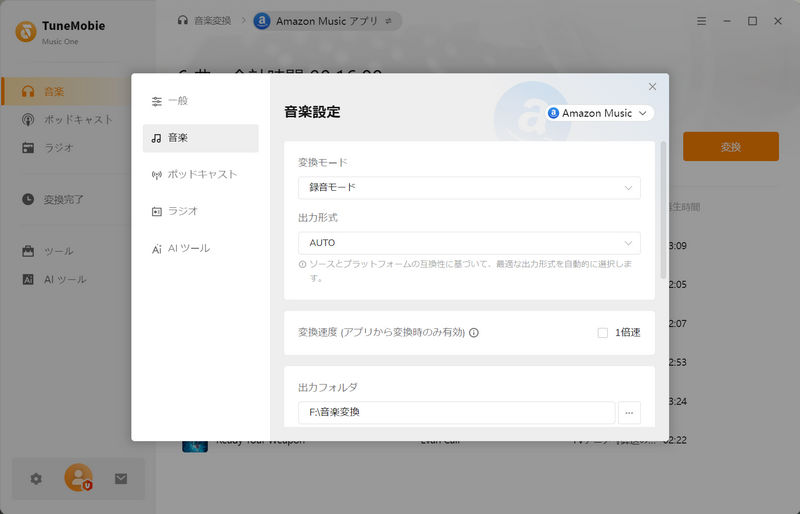This screenshot has height=514, width=800.
Task: Select the 音楽 settings tab
Action: 200,138
